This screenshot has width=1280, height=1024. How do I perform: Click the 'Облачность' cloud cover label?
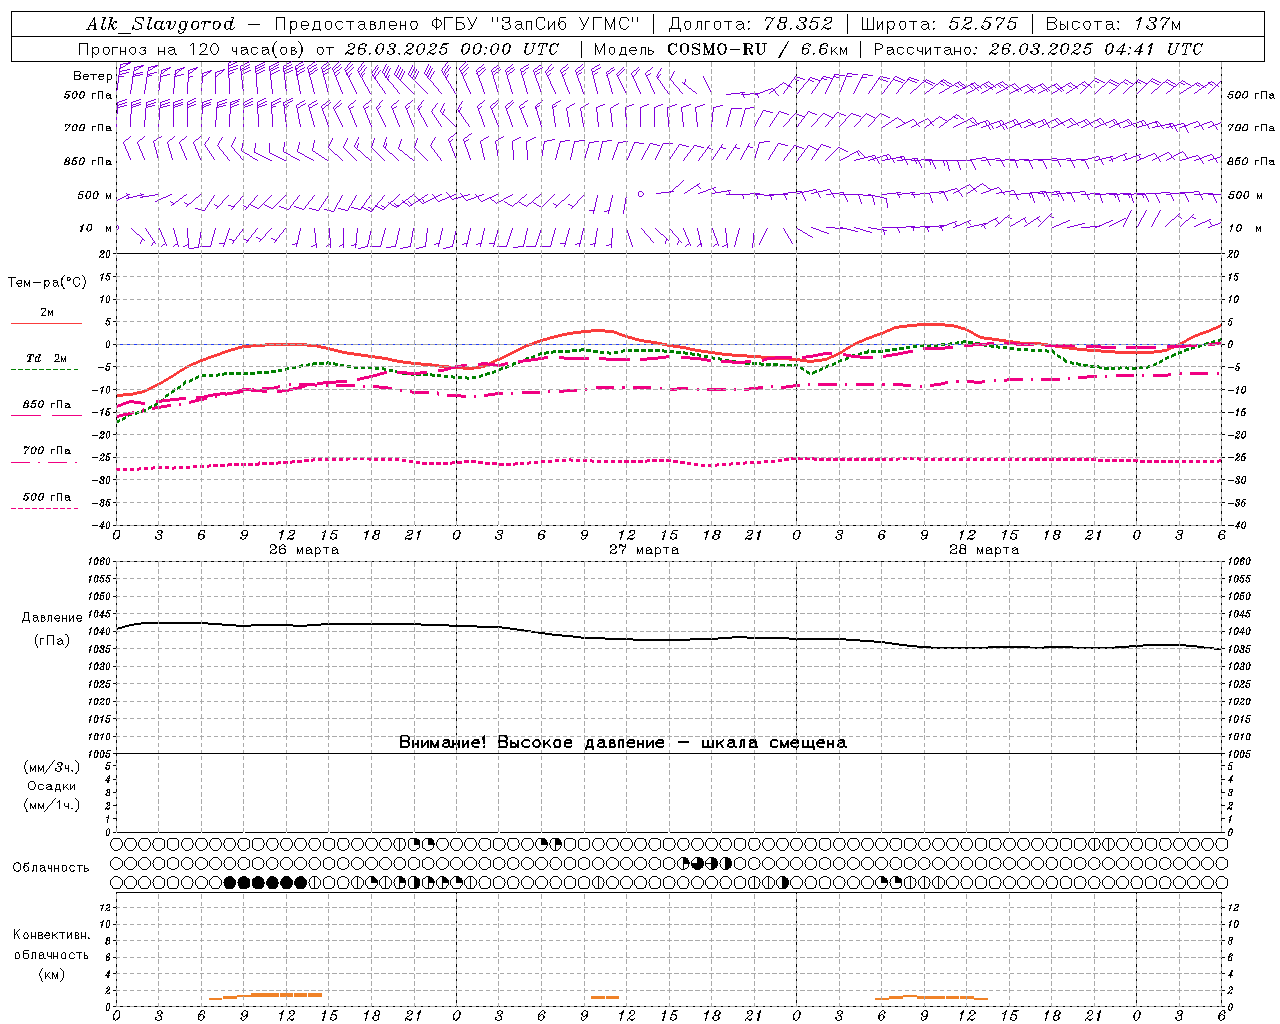(x=51, y=867)
